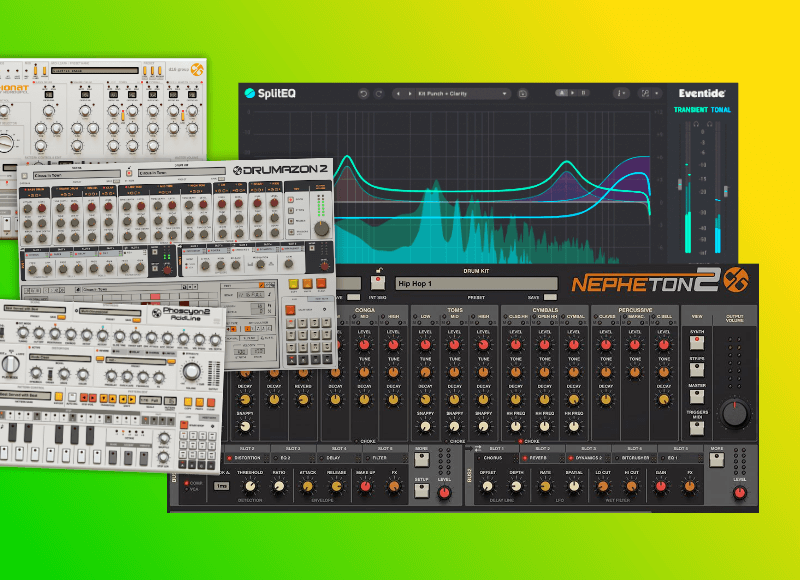
Task: Click the Drumazon 2 logo
Action: click(x=280, y=170)
